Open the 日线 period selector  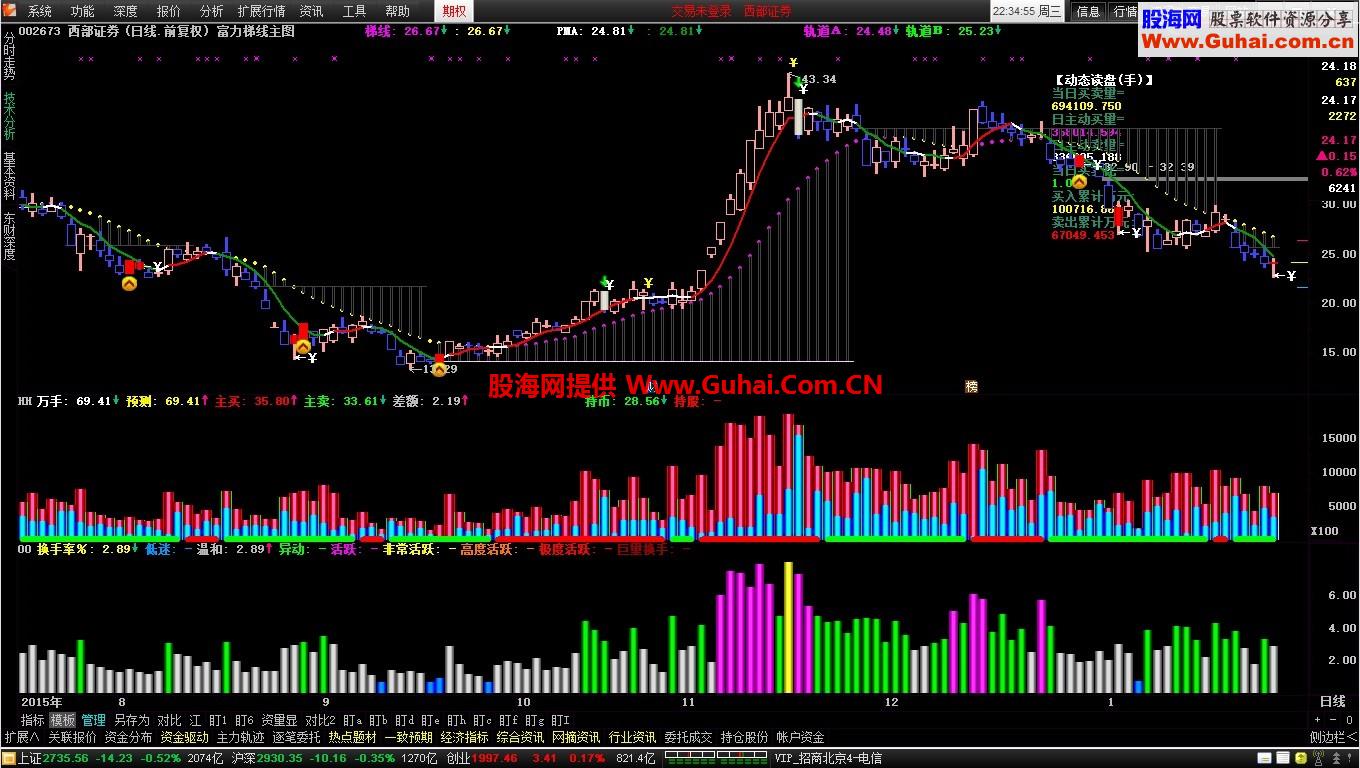(1333, 701)
